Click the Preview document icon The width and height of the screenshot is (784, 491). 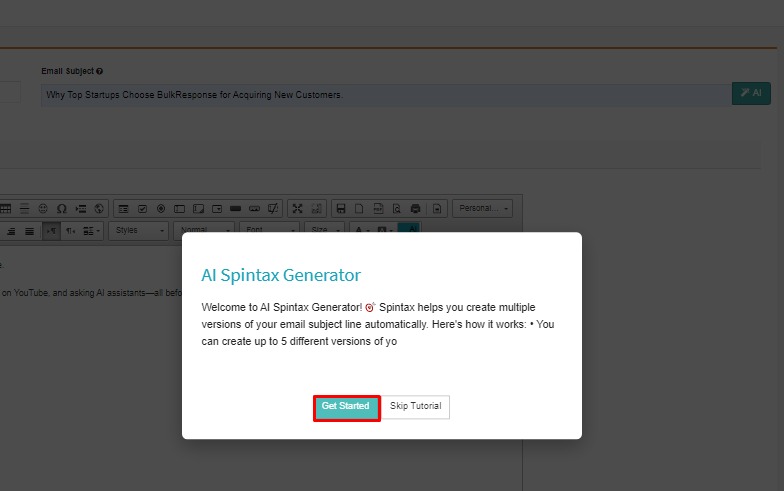(x=397, y=208)
